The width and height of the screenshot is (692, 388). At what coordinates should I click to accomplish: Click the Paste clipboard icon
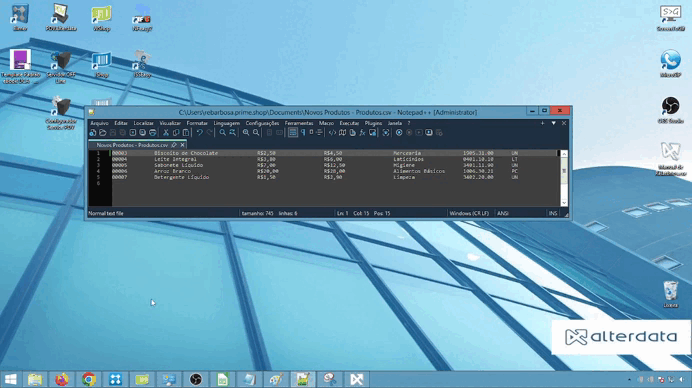point(186,132)
